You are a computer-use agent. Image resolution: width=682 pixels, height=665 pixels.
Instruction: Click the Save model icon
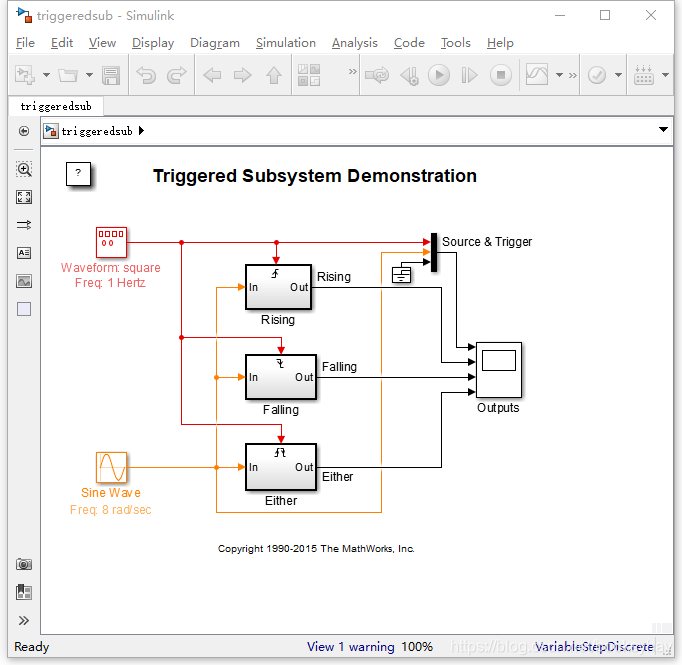111,75
